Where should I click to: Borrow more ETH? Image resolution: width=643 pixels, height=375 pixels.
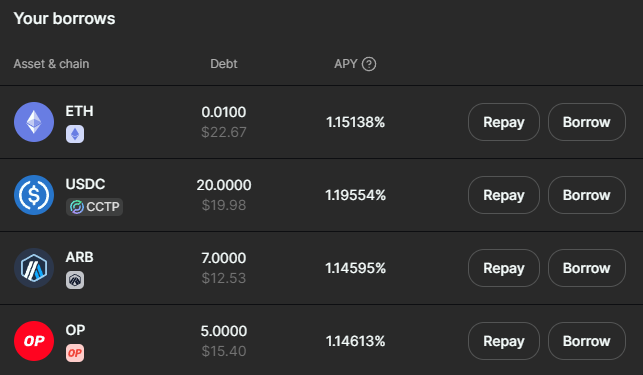[587, 122]
